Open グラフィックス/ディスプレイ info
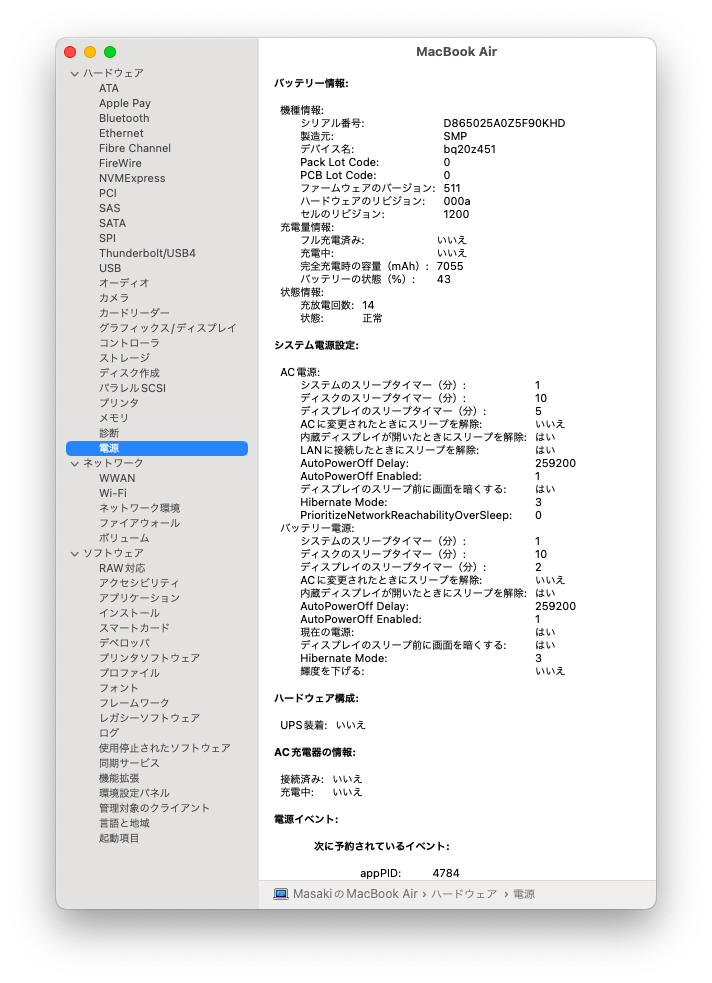The image size is (712, 983). (x=167, y=329)
